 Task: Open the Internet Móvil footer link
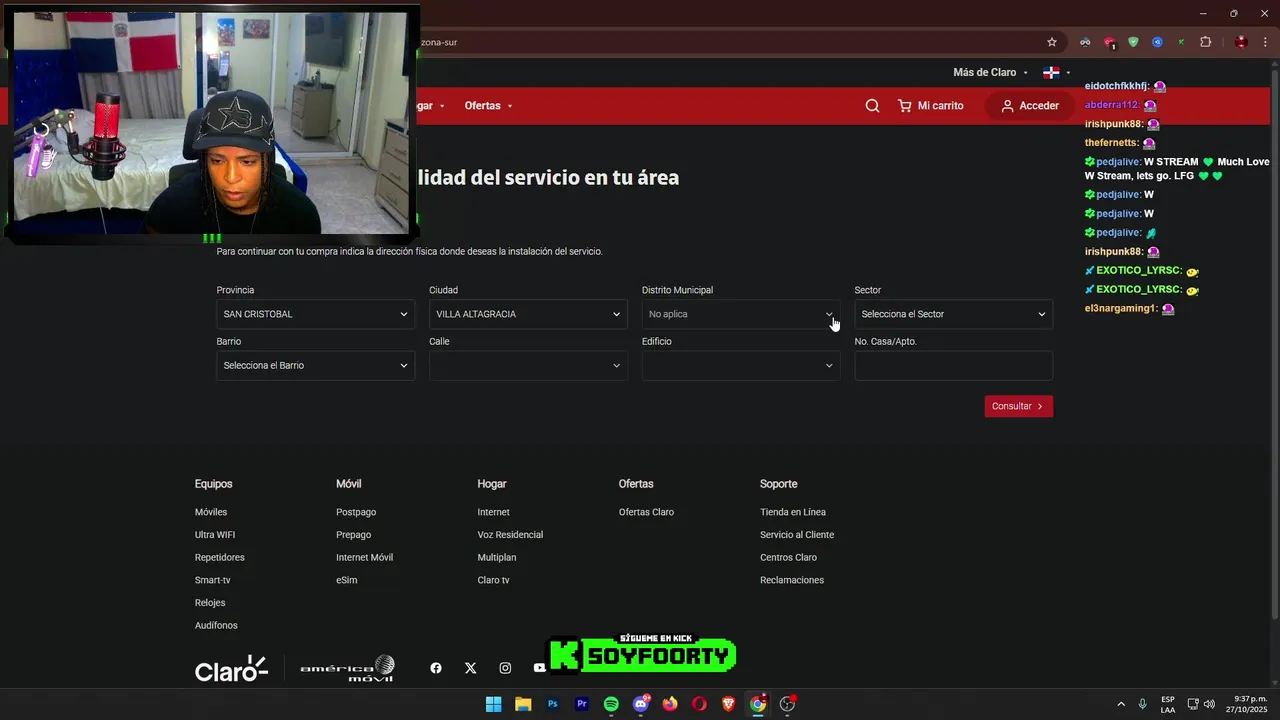[x=365, y=557]
